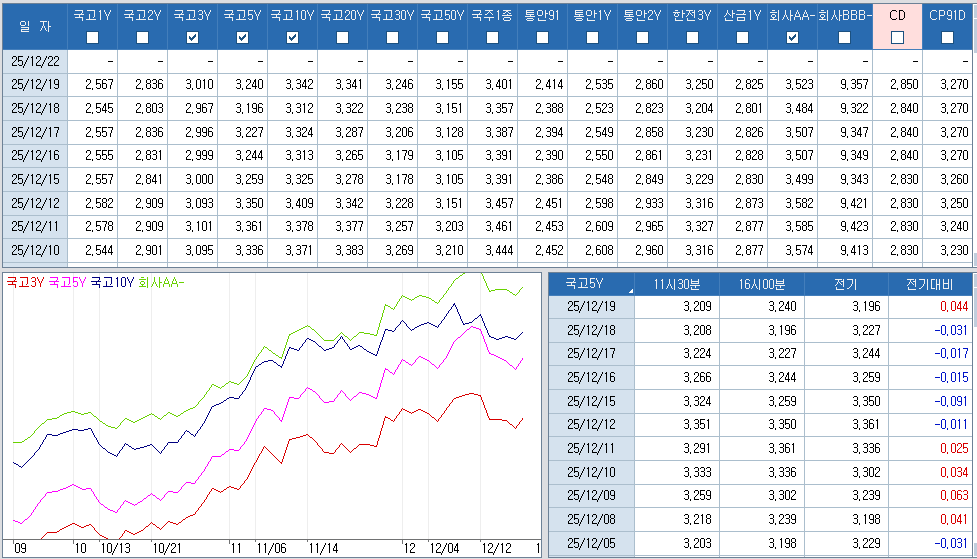Click the green 회사AA- chart legend label
This screenshot has width=977, height=559.
click(162, 283)
